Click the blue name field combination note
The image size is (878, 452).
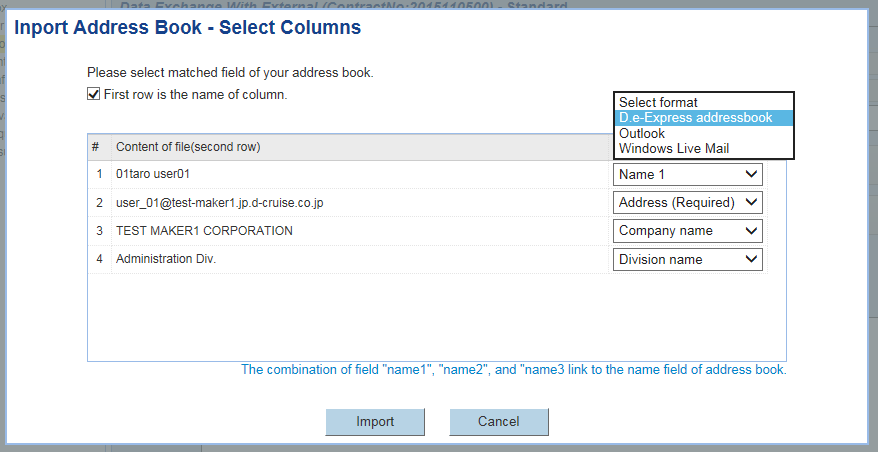click(513, 369)
